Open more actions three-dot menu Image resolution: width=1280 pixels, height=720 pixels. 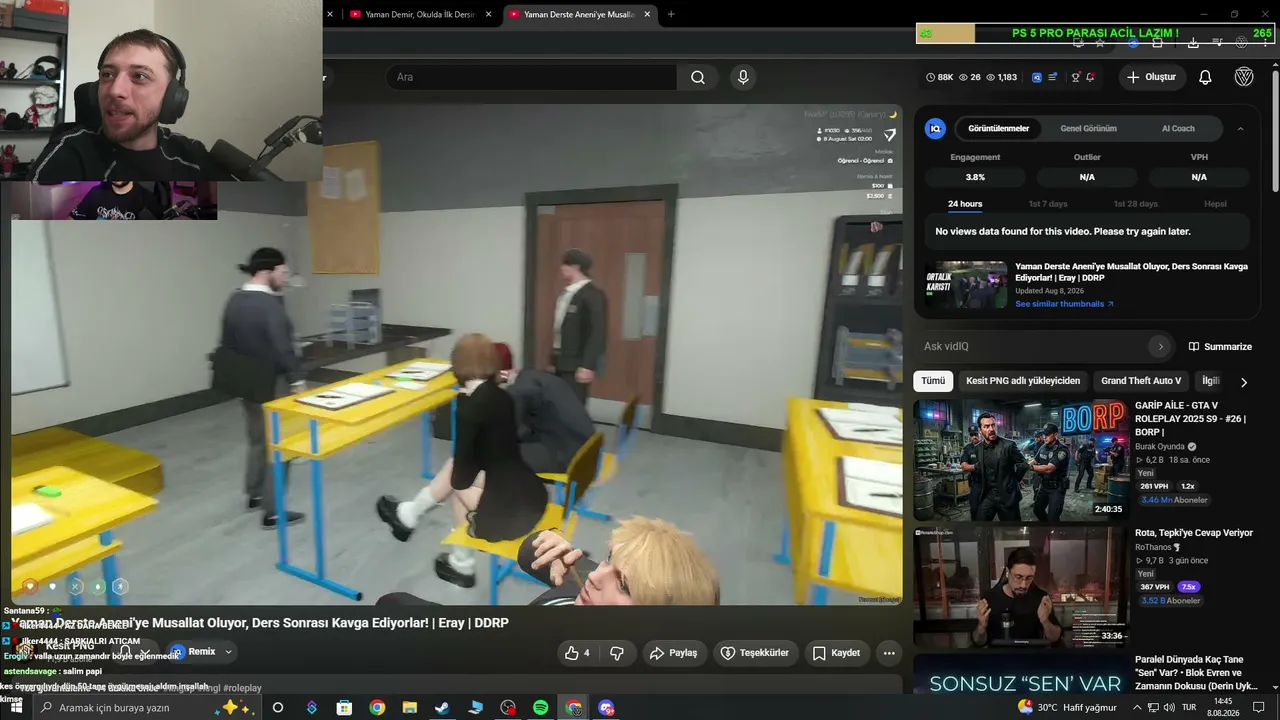click(889, 653)
